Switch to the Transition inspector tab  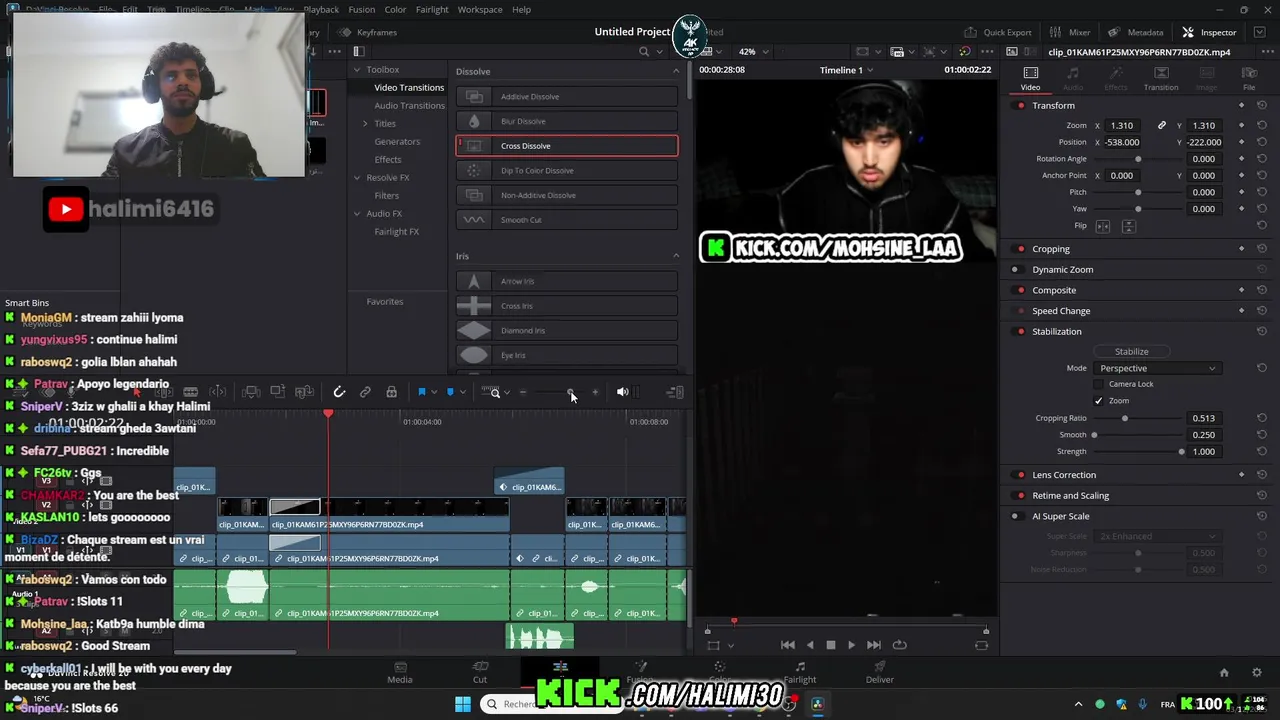click(x=1161, y=79)
